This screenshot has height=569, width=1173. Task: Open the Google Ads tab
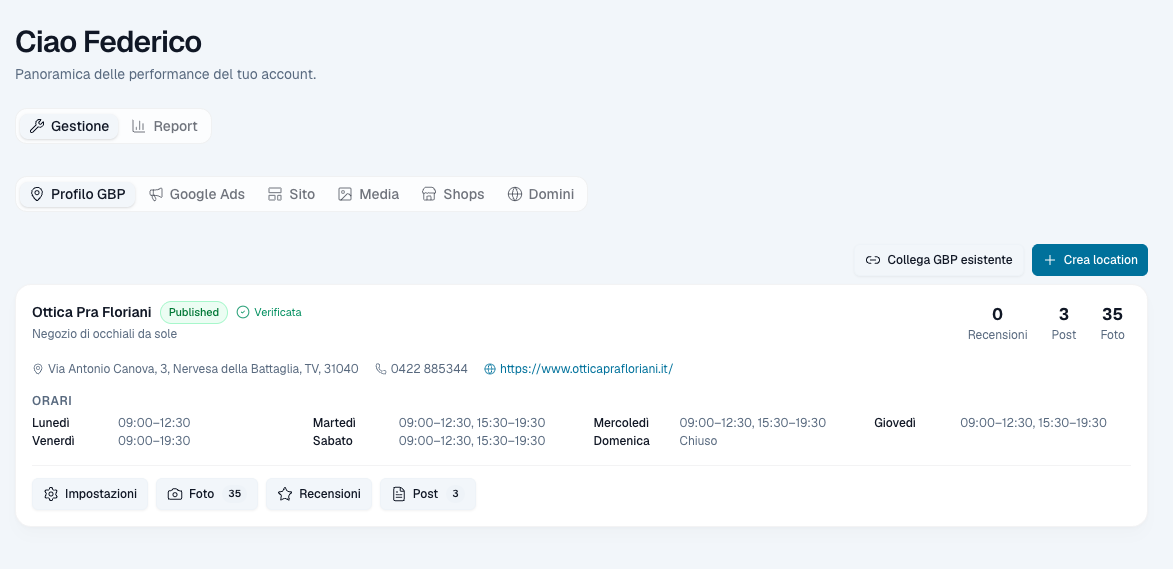click(x=197, y=194)
